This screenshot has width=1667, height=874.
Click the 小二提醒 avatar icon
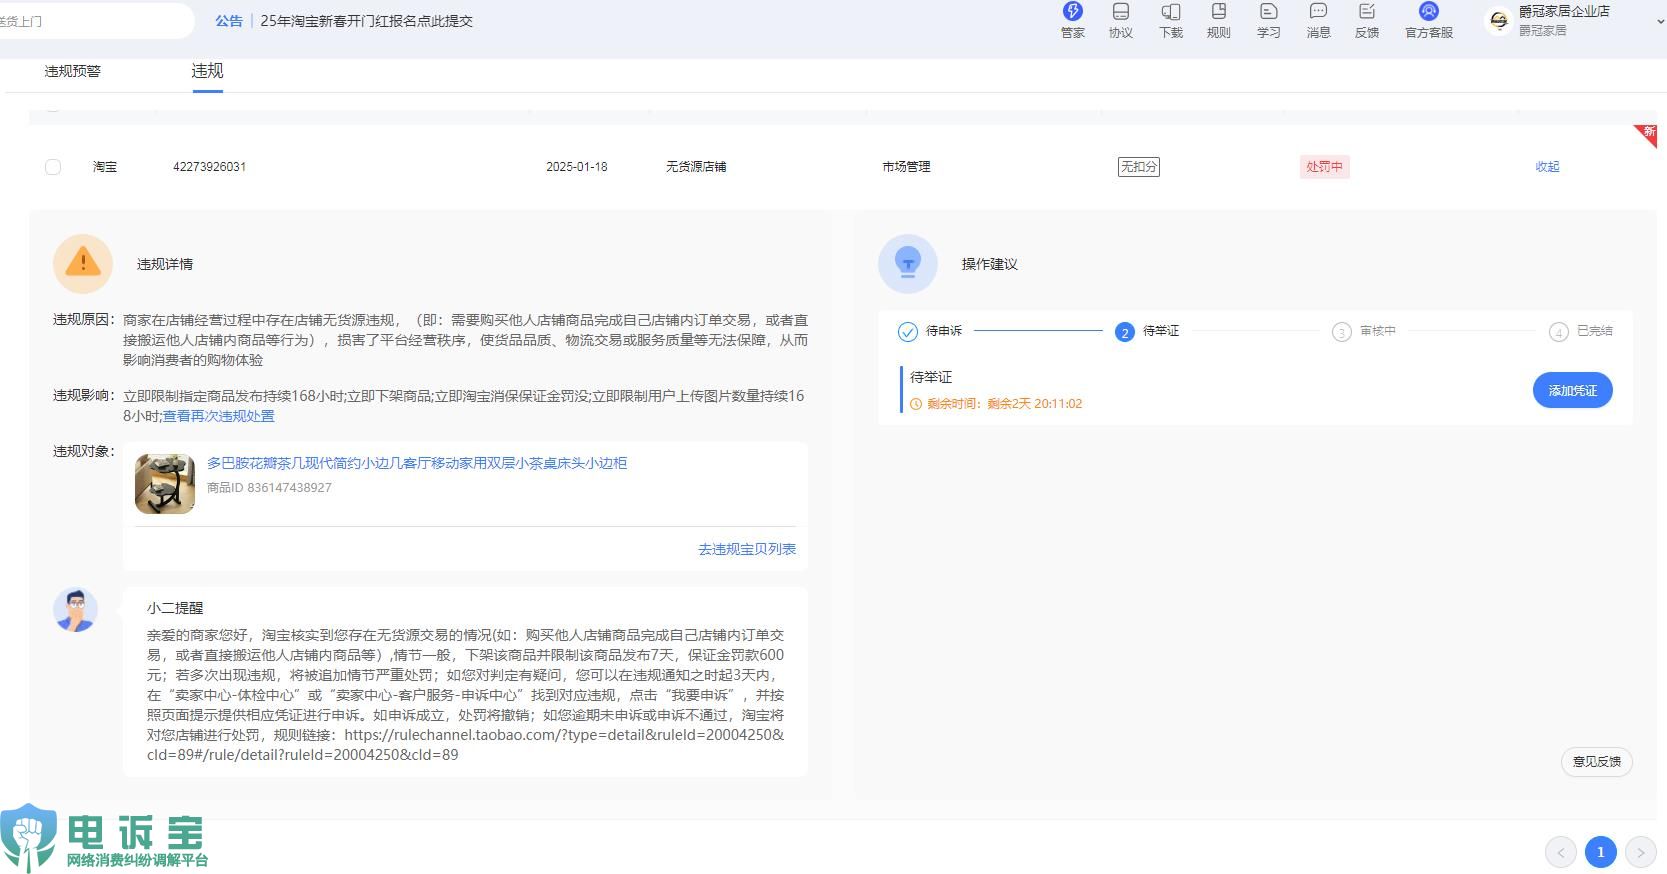point(75,610)
